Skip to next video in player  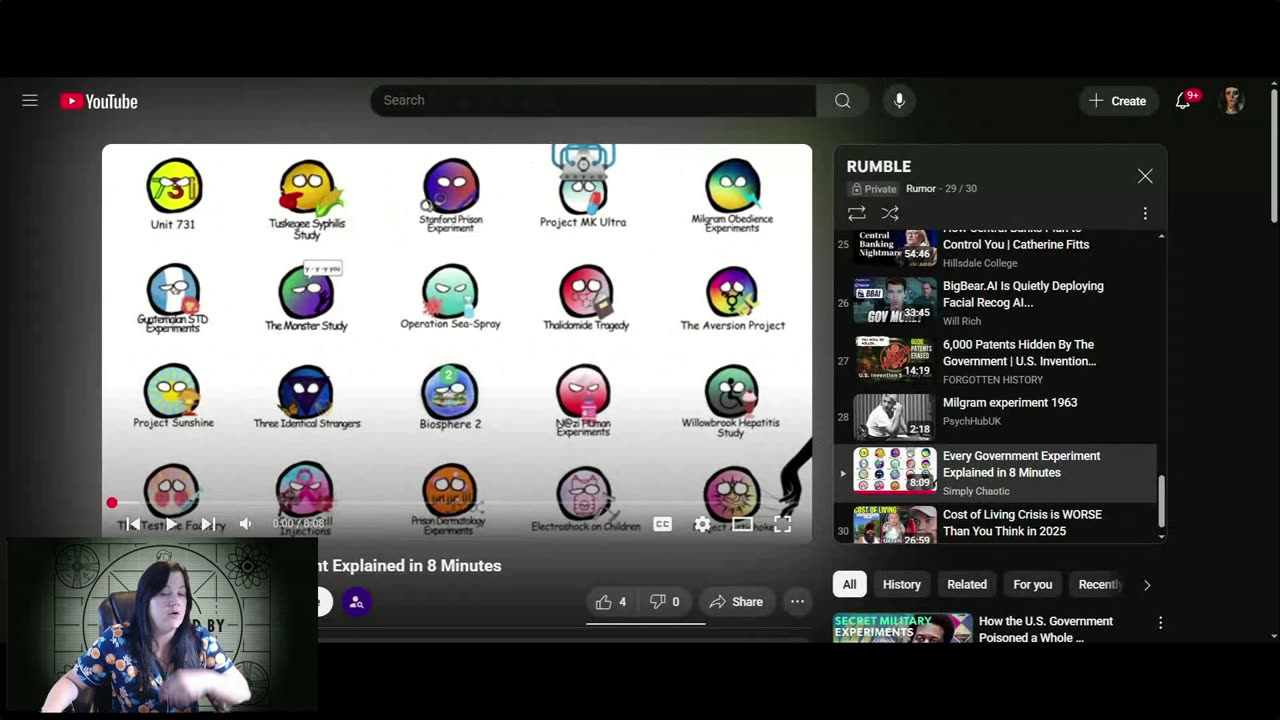[x=208, y=524]
